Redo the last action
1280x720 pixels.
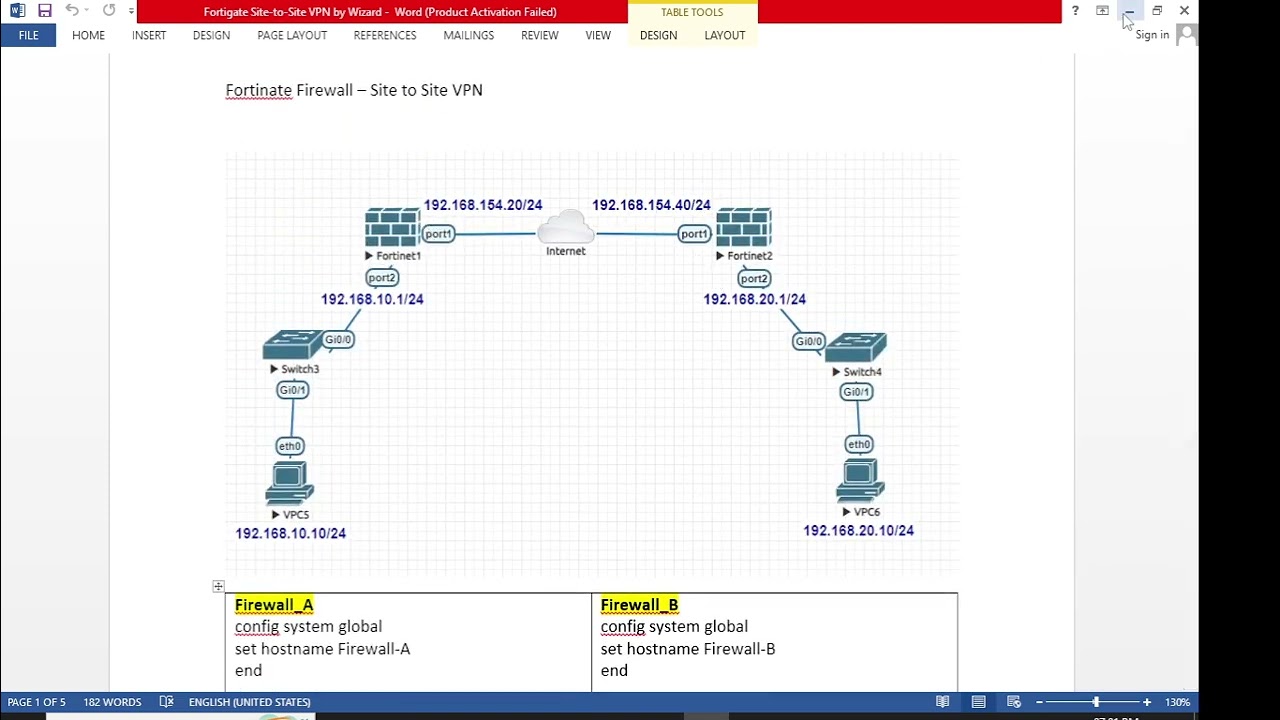coord(109,11)
